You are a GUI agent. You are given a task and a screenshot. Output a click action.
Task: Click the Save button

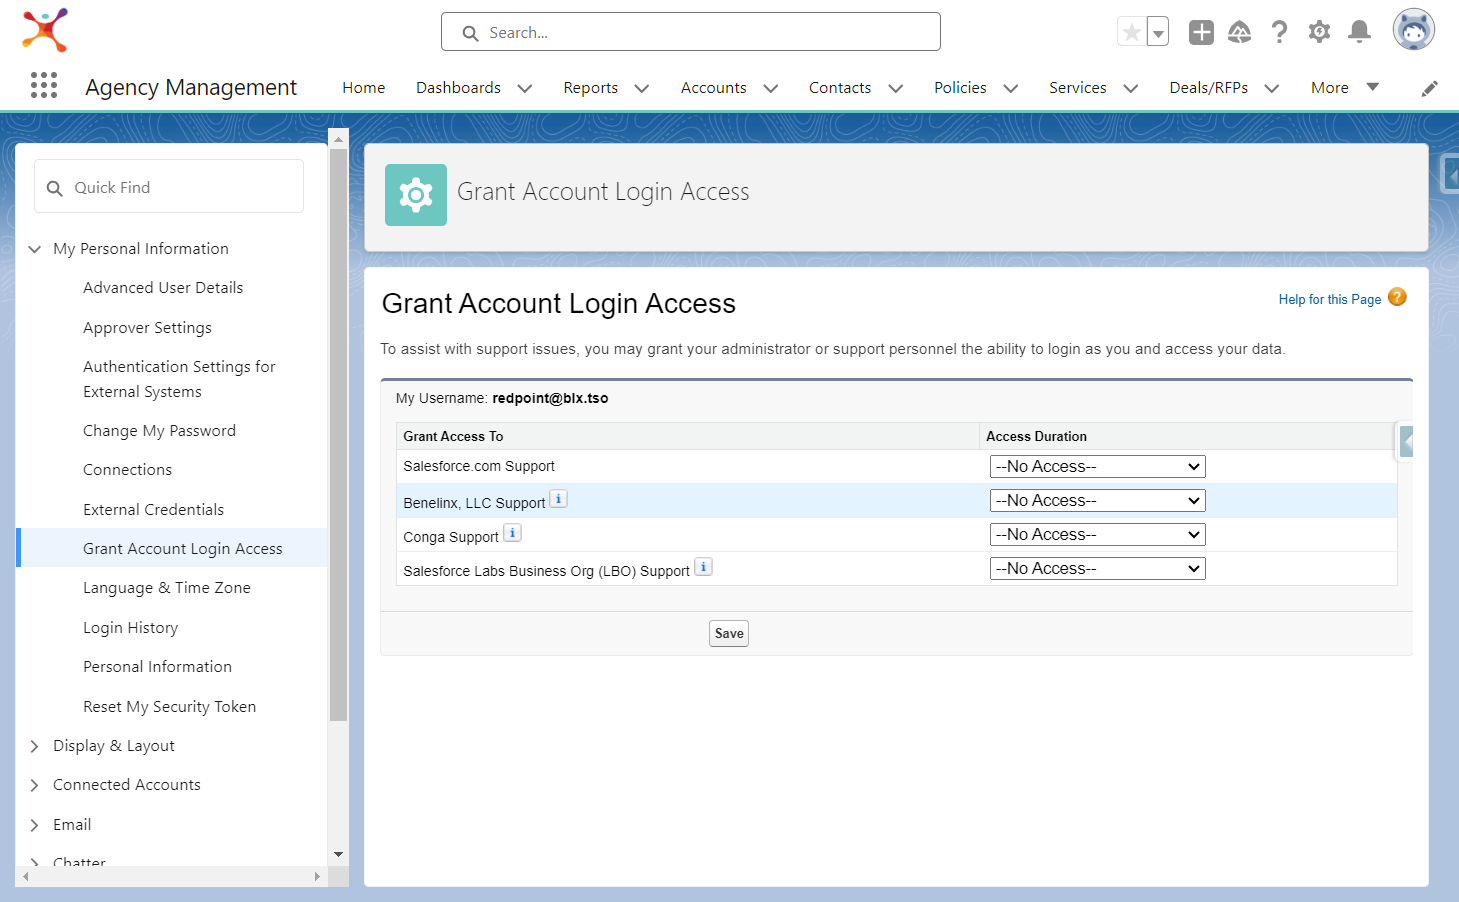click(x=729, y=633)
